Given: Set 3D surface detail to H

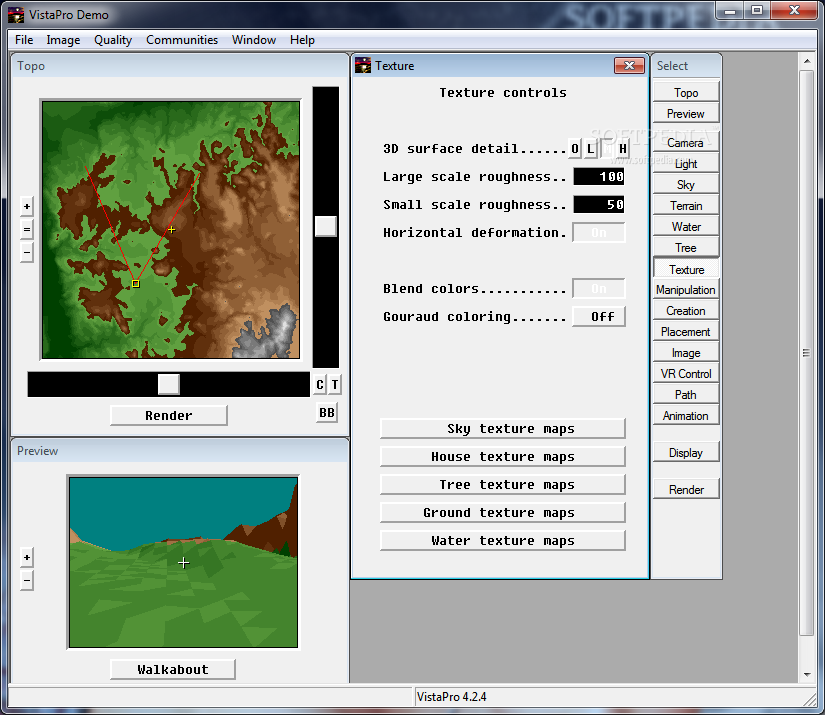Looking at the screenshot, I should [622, 149].
